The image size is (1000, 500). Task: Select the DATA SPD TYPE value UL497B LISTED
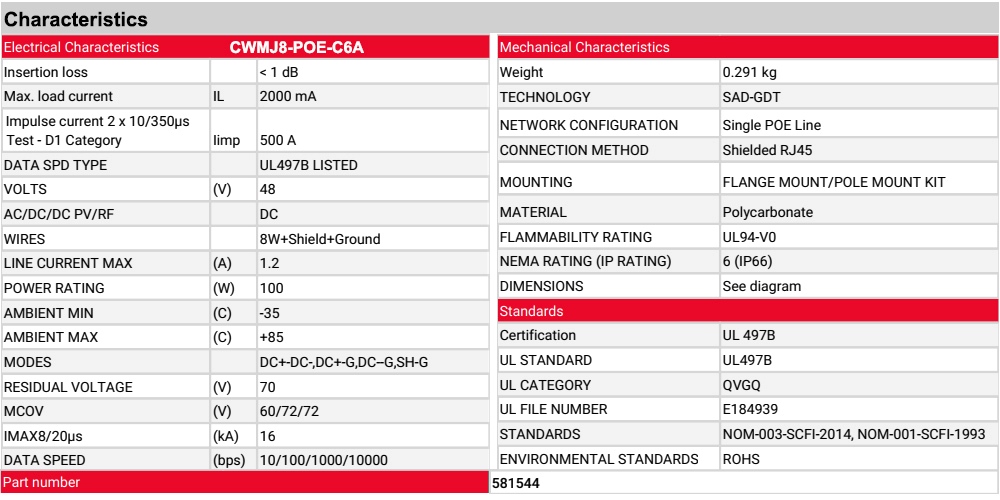pyautogui.click(x=309, y=166)
